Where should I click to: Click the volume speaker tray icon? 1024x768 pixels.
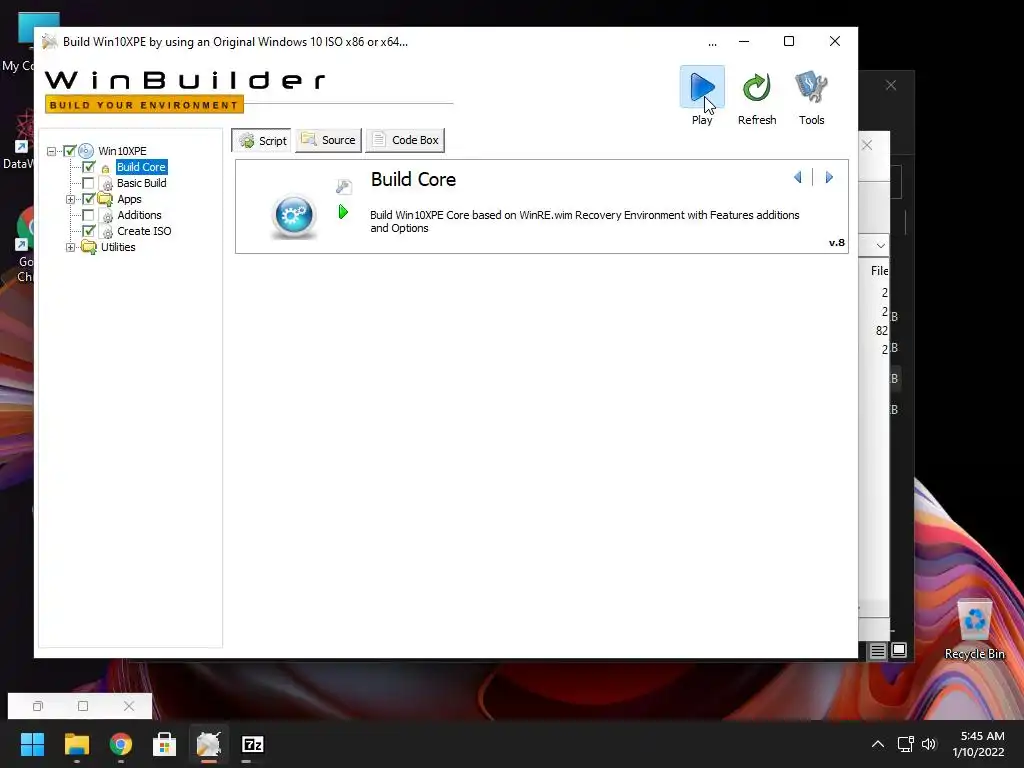pos(929,744)
